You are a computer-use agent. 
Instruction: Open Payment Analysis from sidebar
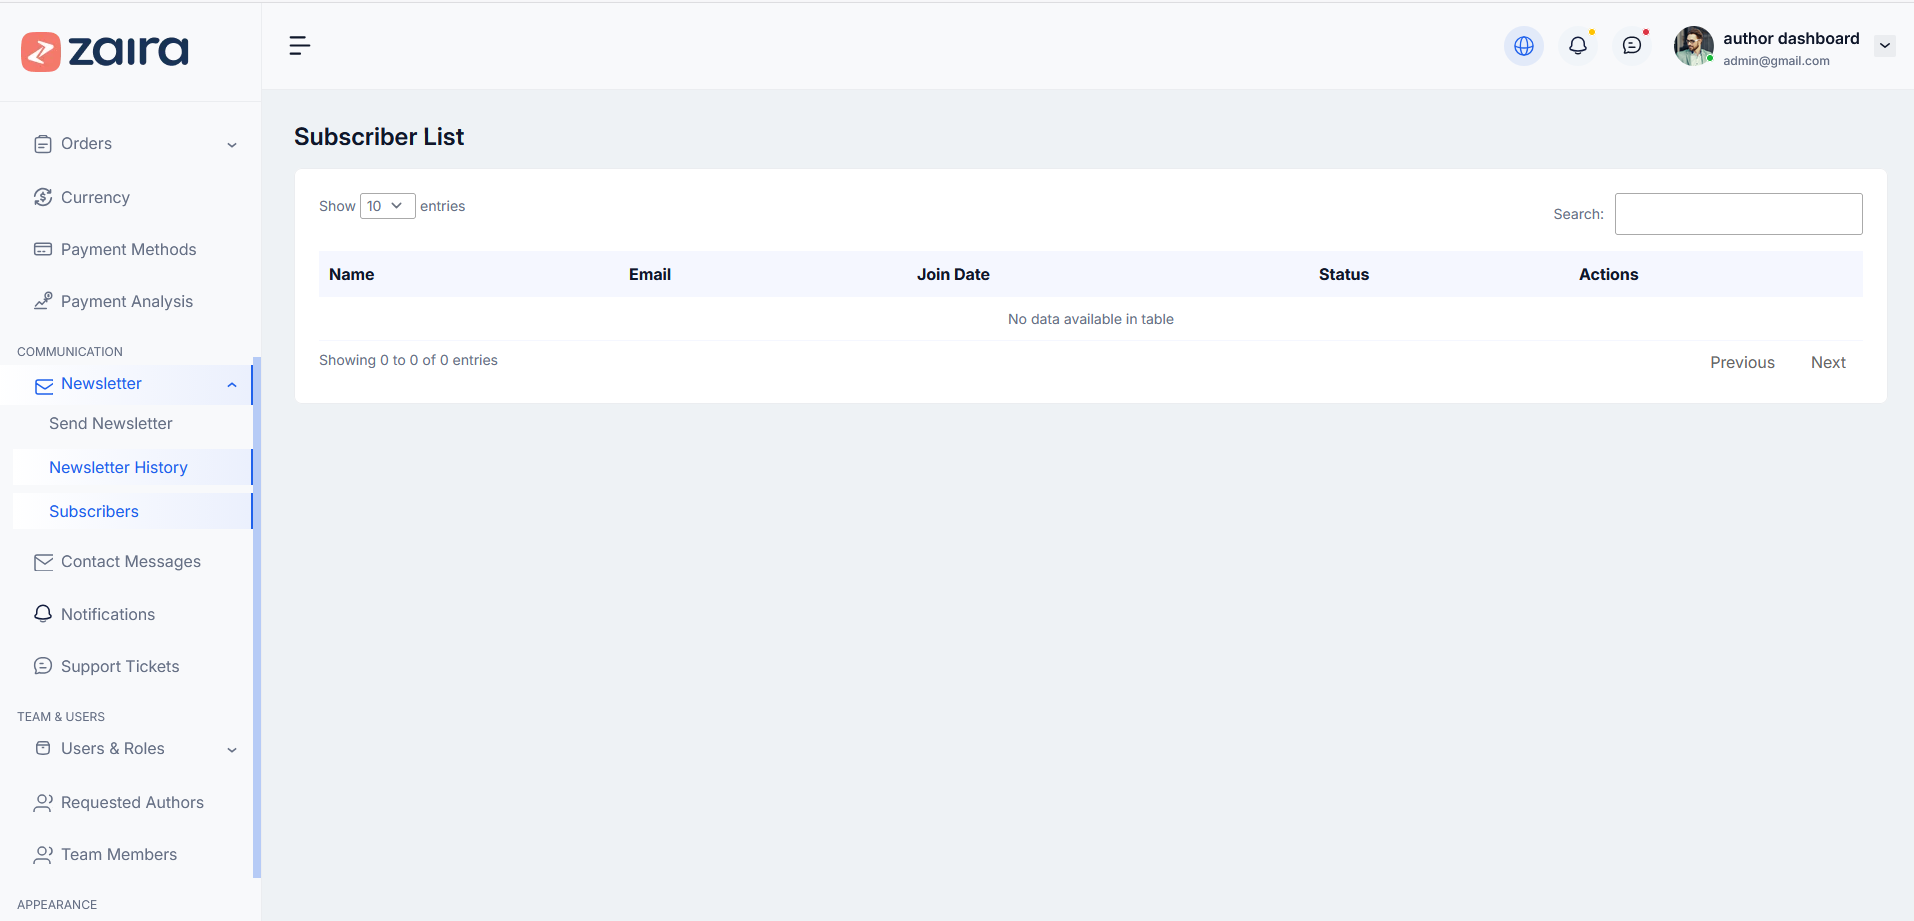(x=126, y=301)
